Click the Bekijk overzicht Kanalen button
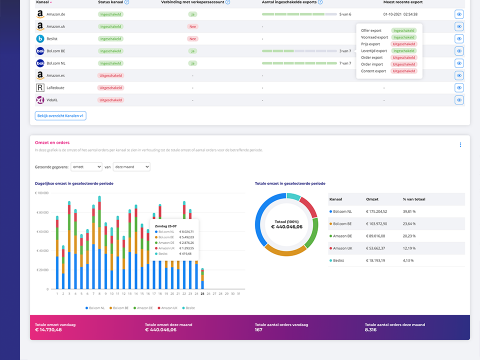This screenshot has width=480, height=360. pos(61,116)
